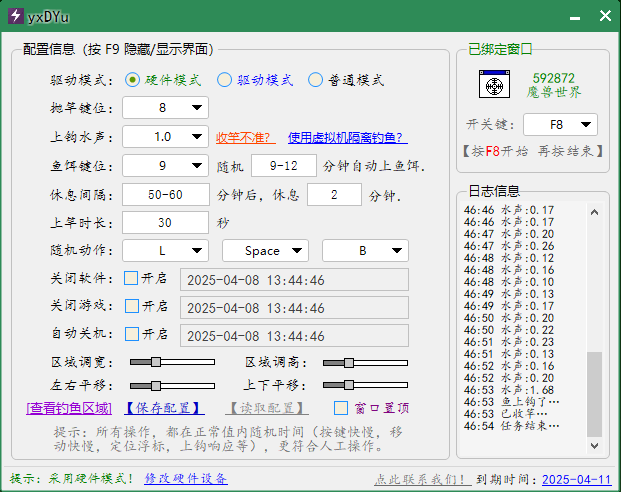The height and width of the screenshot is (492, 621).
Task: Click the yxDYu lightning app icon
Action: pyautogui.click(x=14, y=16)
